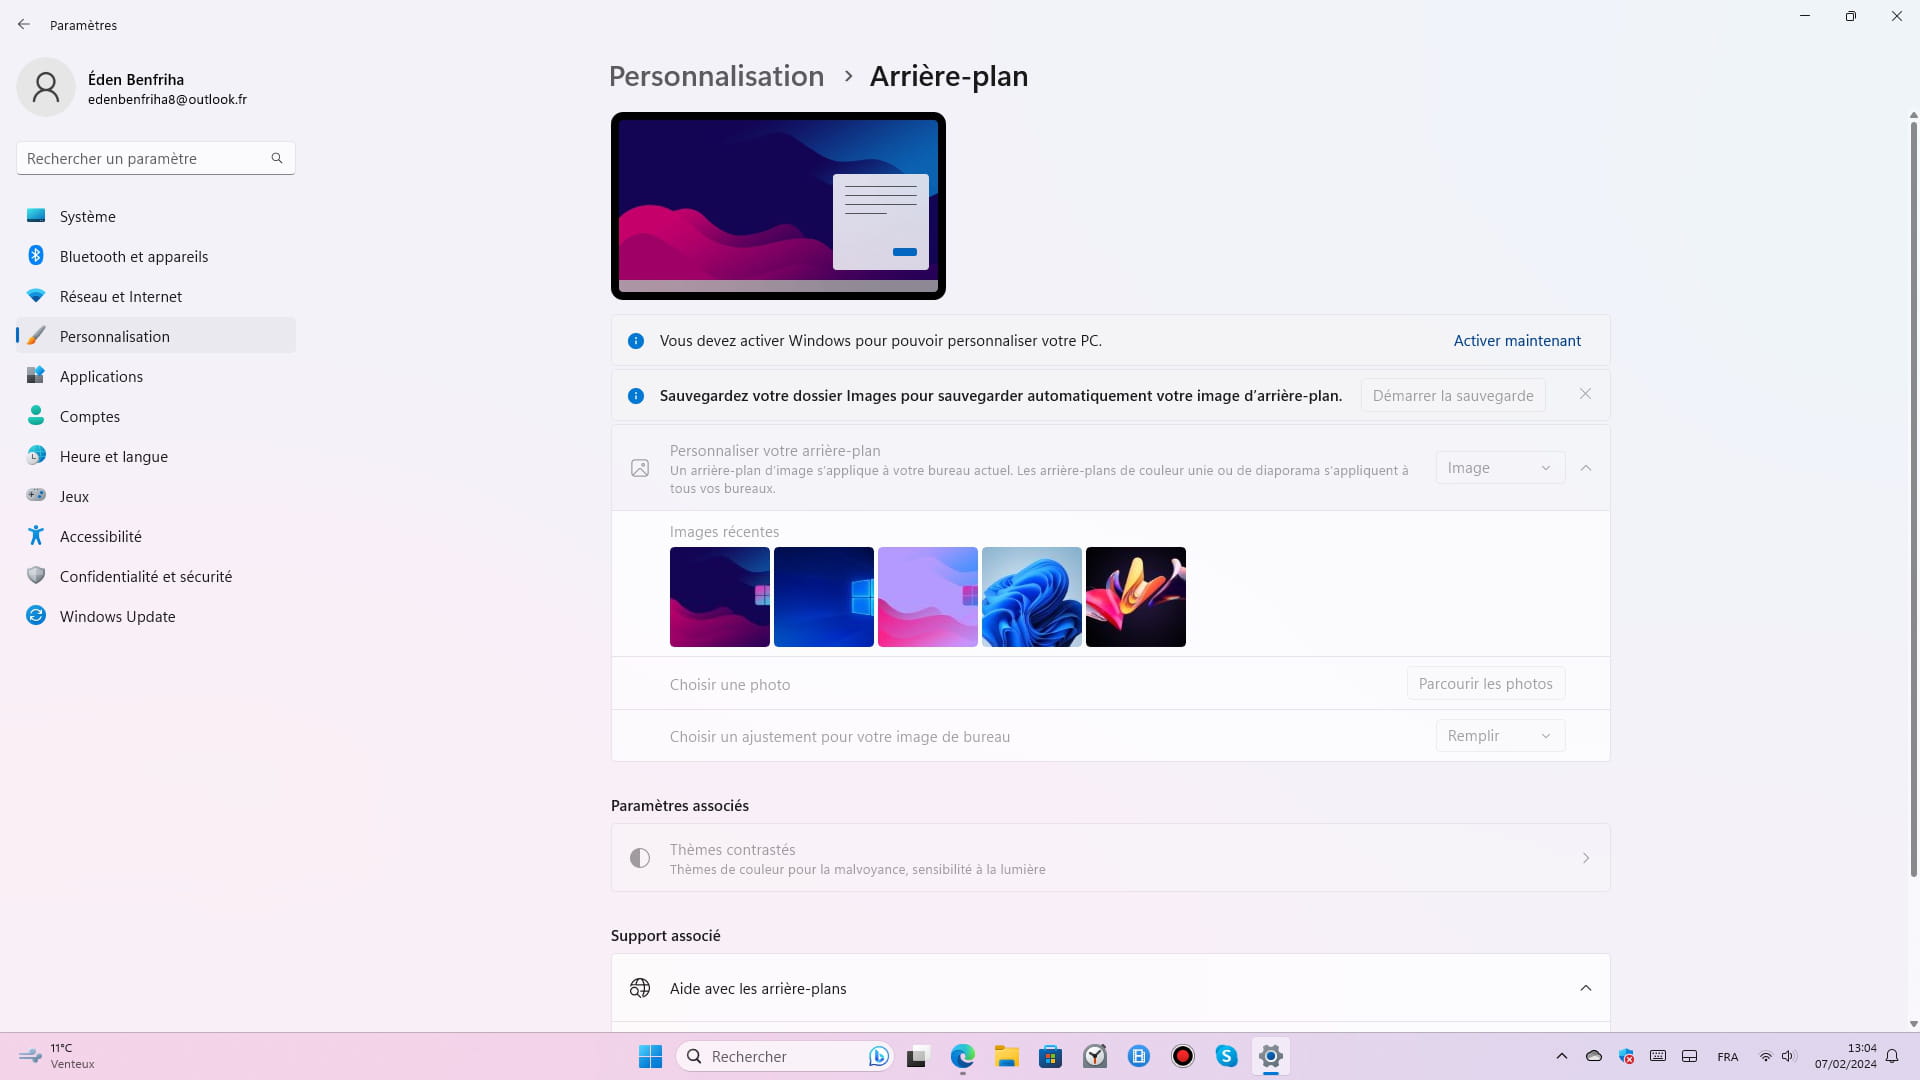Screen dimensions: 1920x1080
Task: Open the clock and date 13:04
Action: pos(1845,1056)
